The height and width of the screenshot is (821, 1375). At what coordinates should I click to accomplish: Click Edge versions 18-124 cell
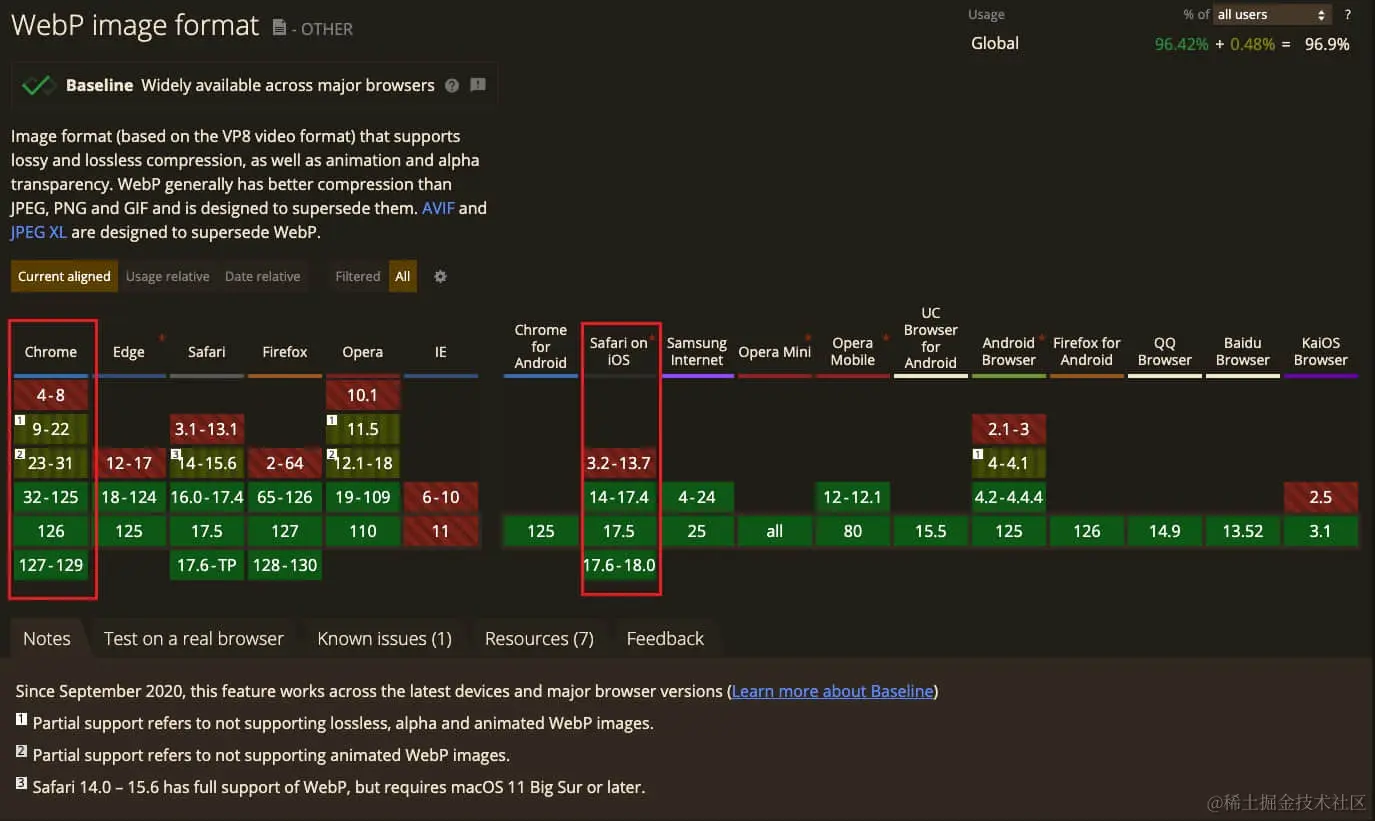[129, 497]
